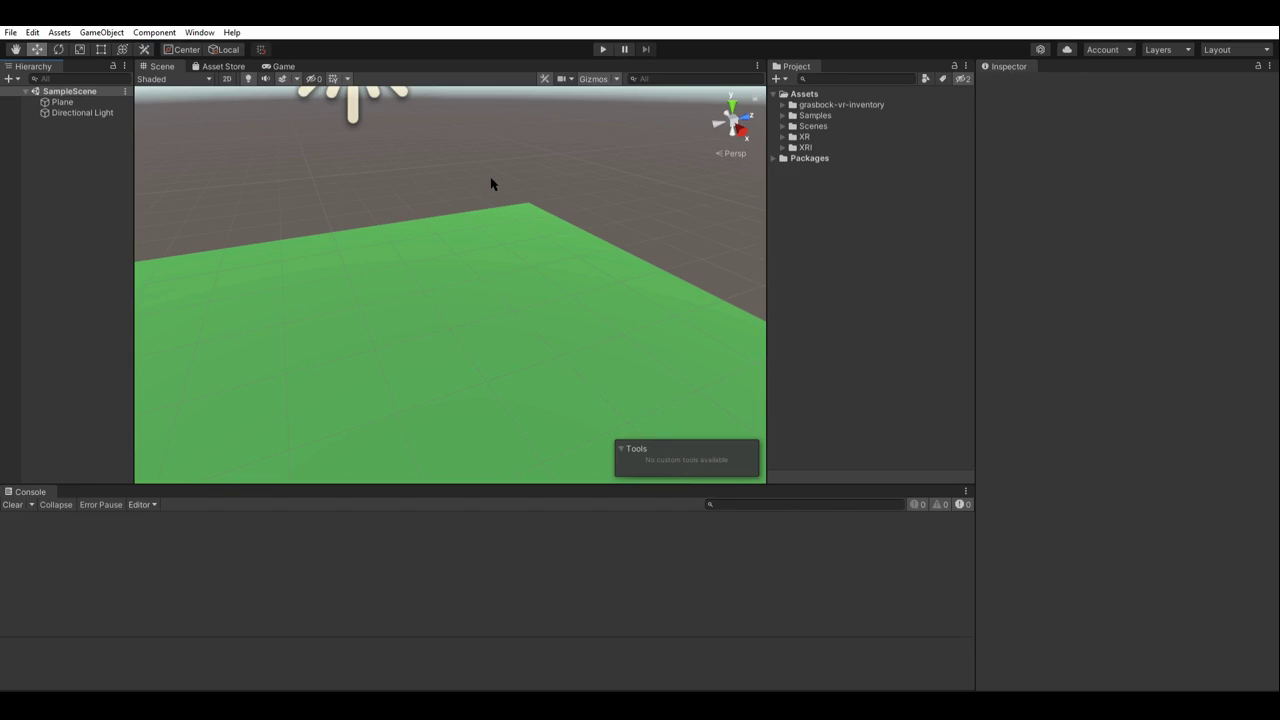
Task: Open Project create plus dropdown
Action: (780, 79)
